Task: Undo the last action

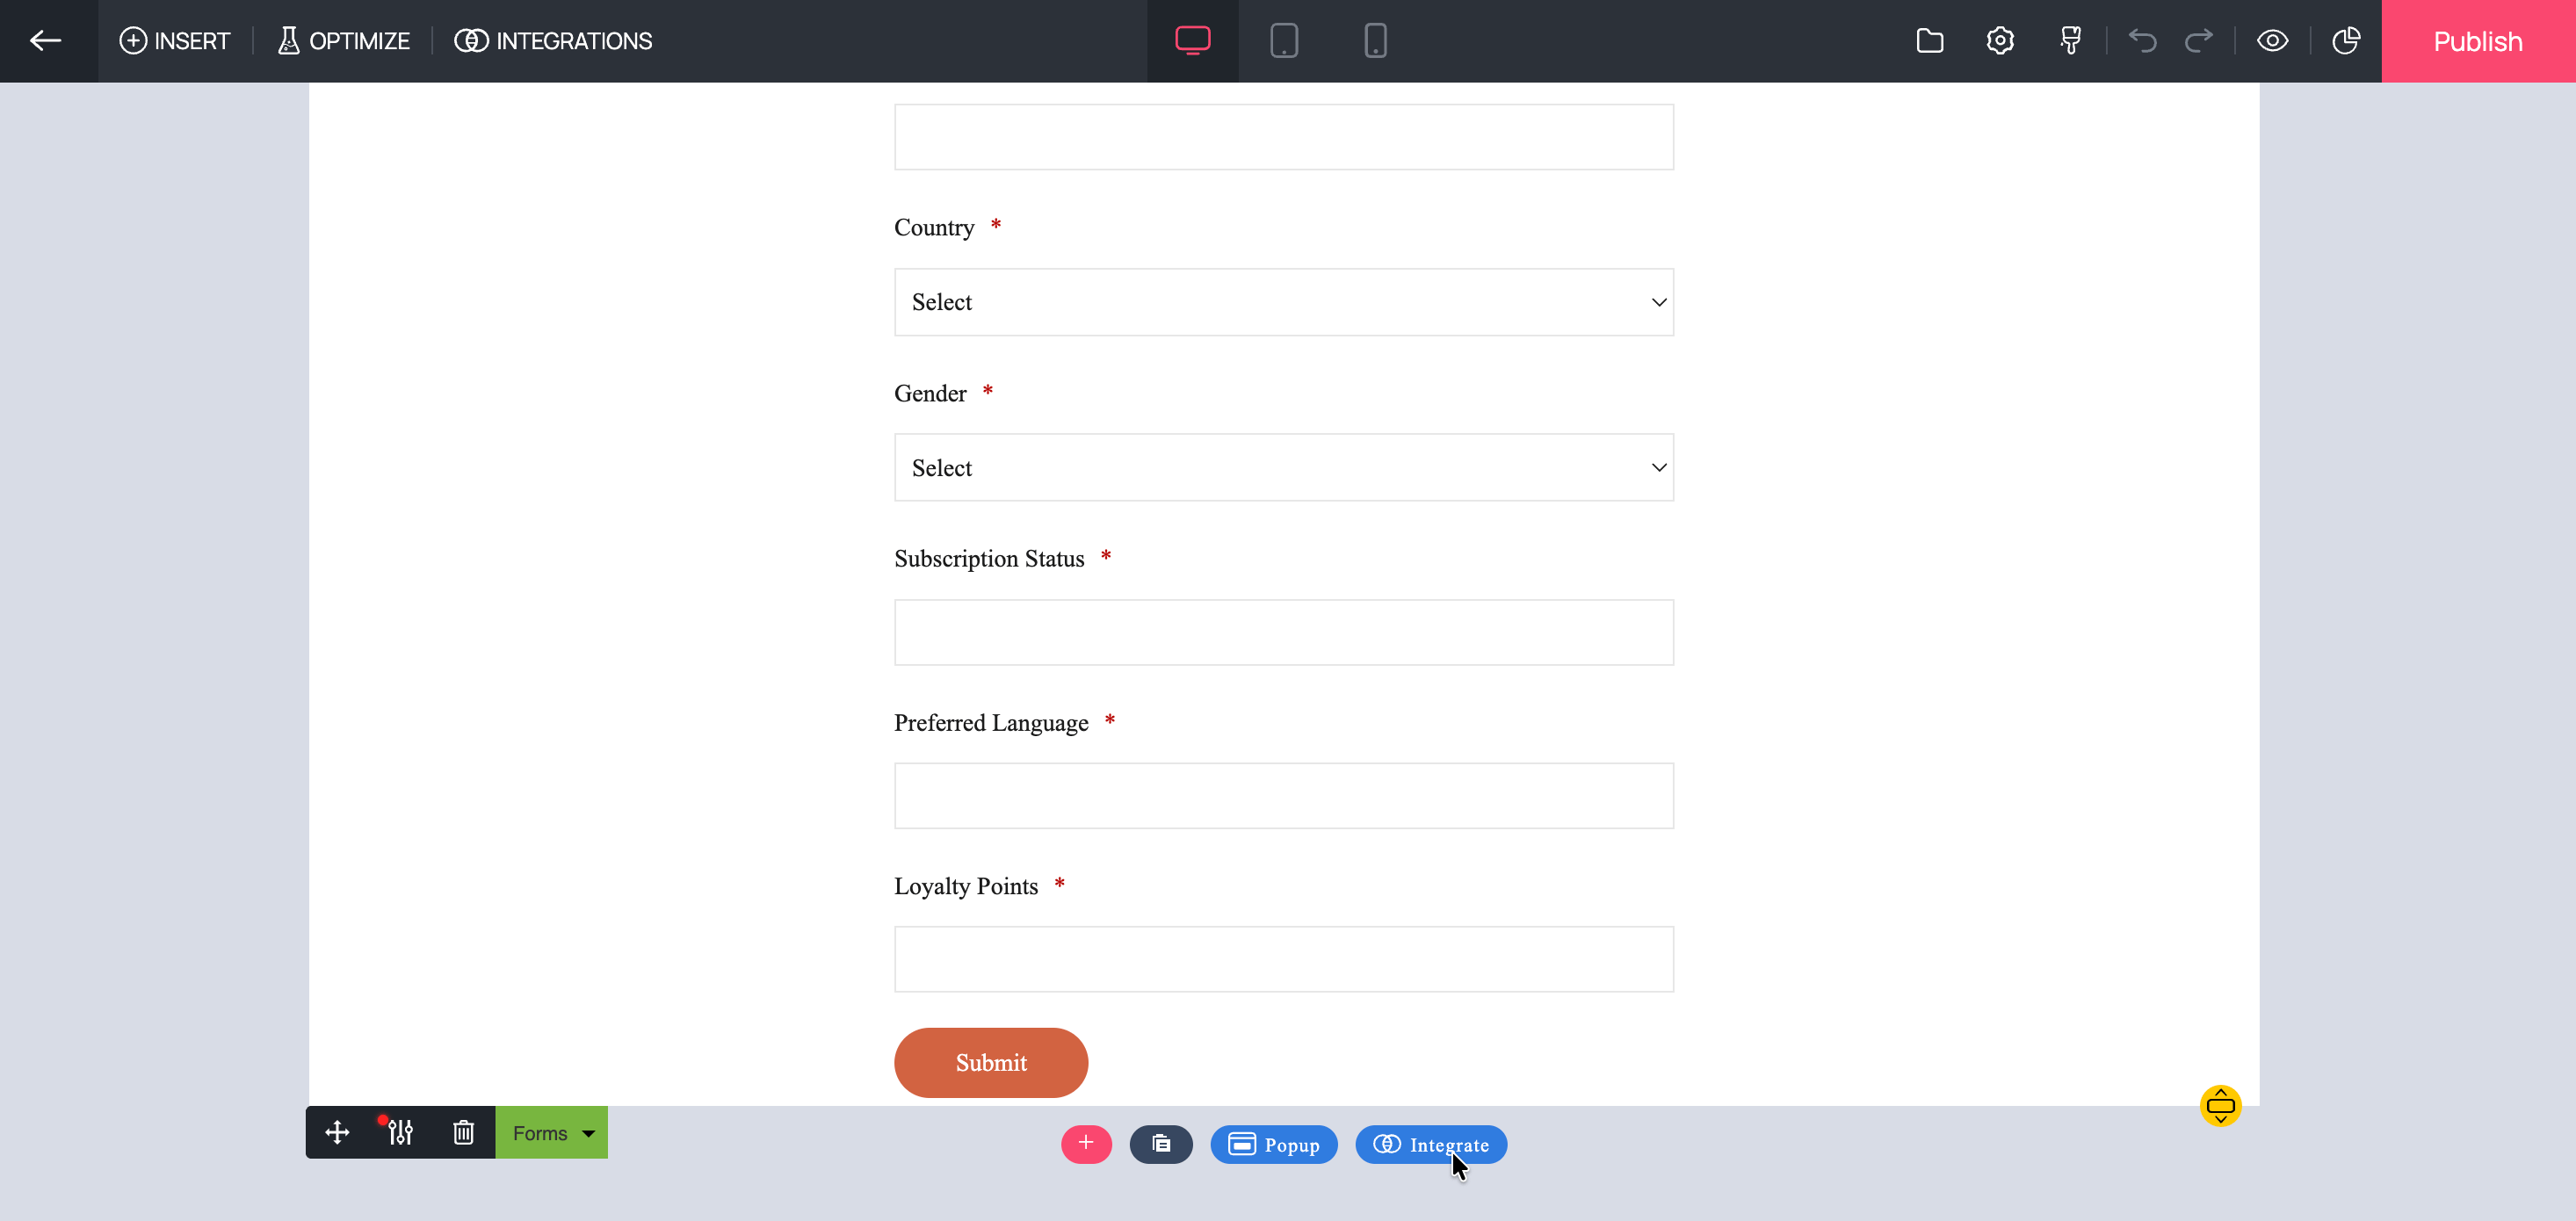Action: (2142, 41)
